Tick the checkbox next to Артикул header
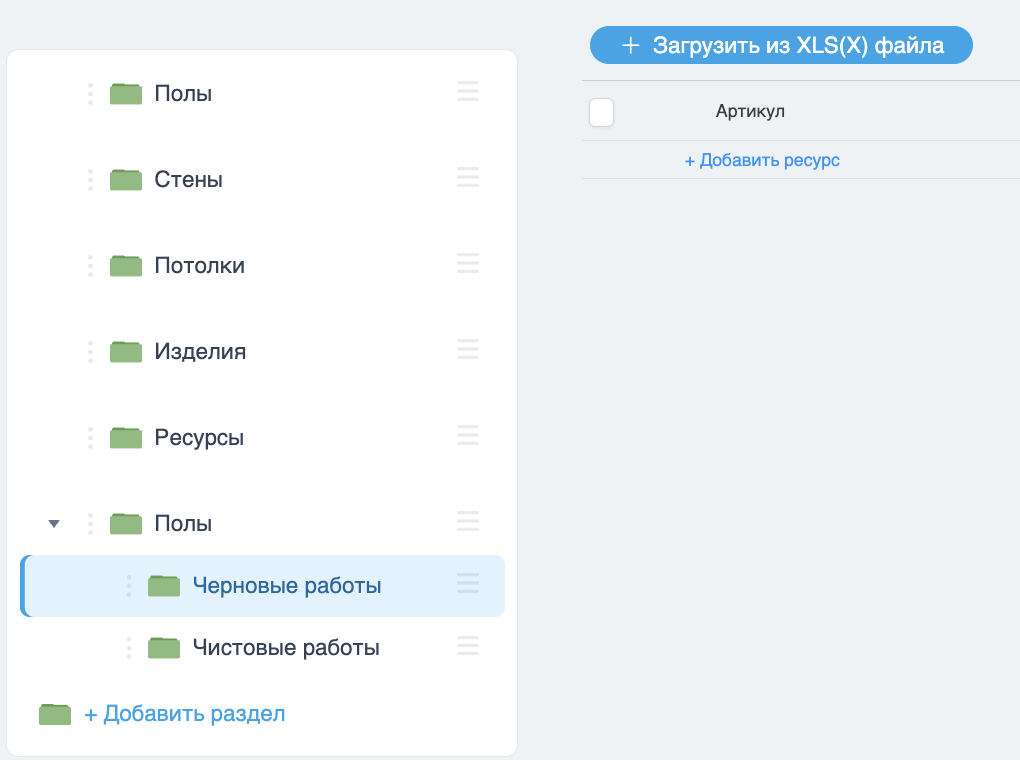This screenshot has width=1020, height=760. [601, 112]
